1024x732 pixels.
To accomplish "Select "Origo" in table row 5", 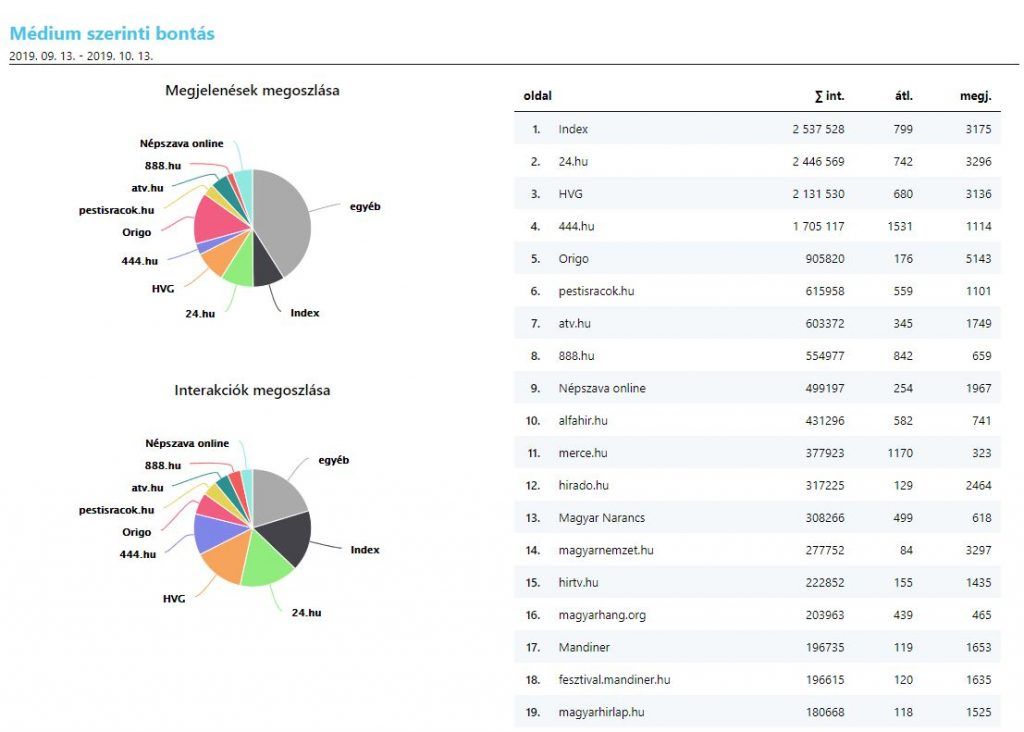I will 573,259.
